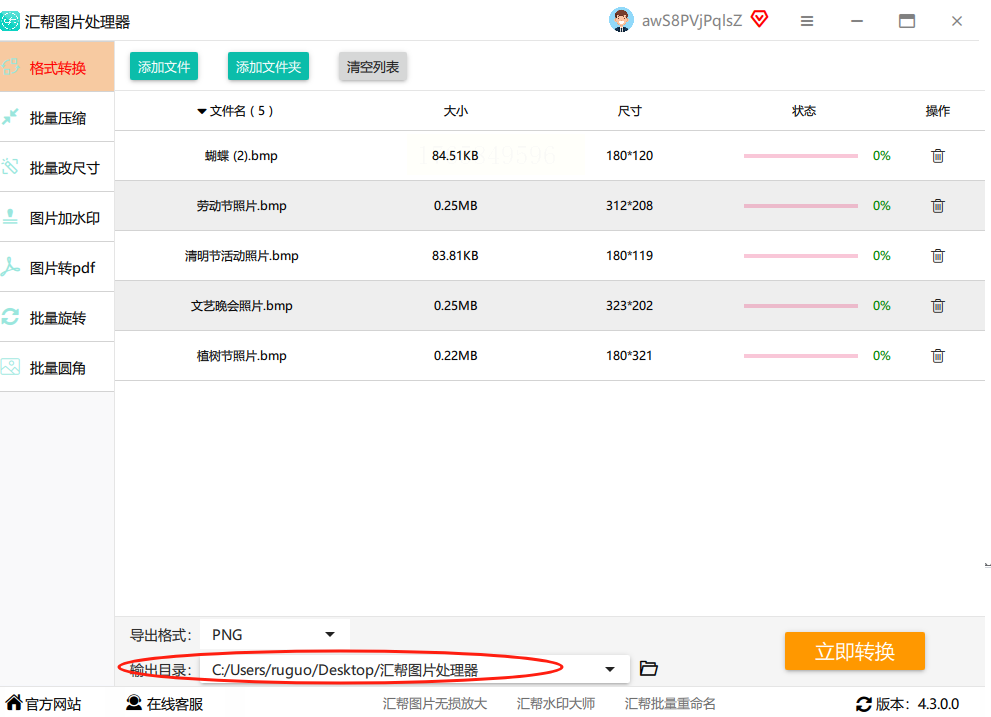Click progress bar of 植树节照片.bmp
Screen dimensions: 991x717
click(801, 355)
